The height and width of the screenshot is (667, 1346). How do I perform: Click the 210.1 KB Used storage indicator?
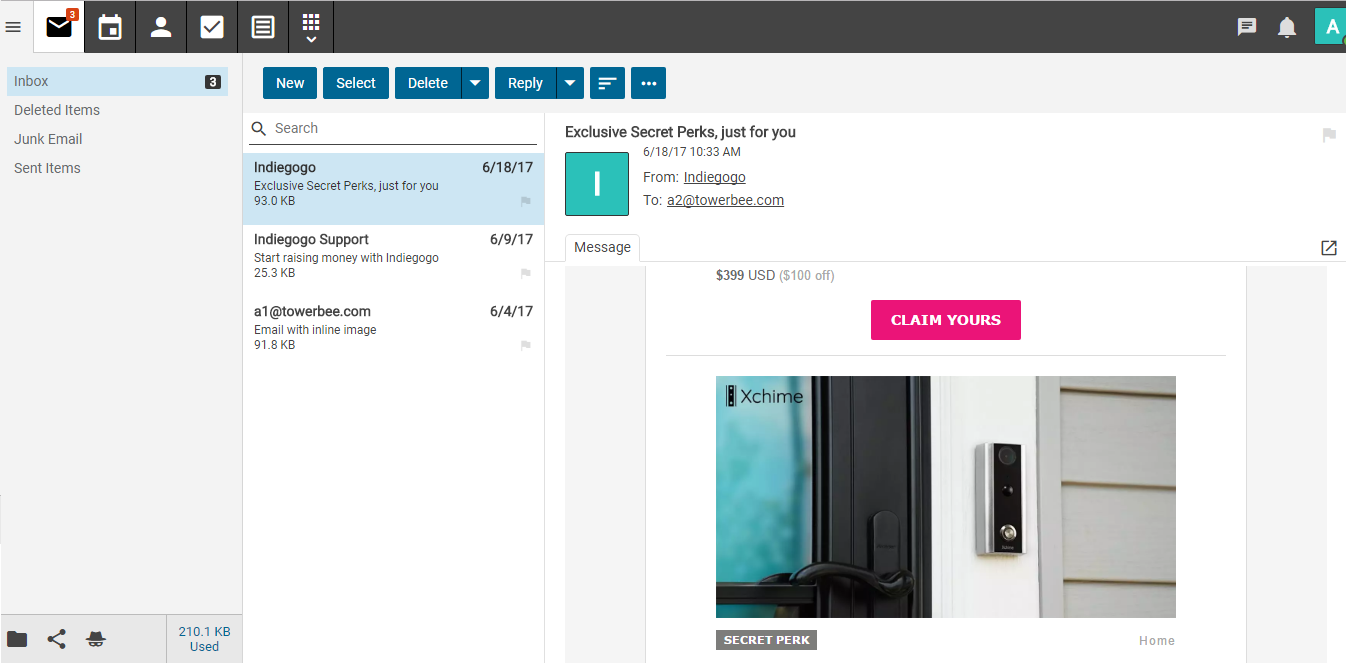point(204,639)
